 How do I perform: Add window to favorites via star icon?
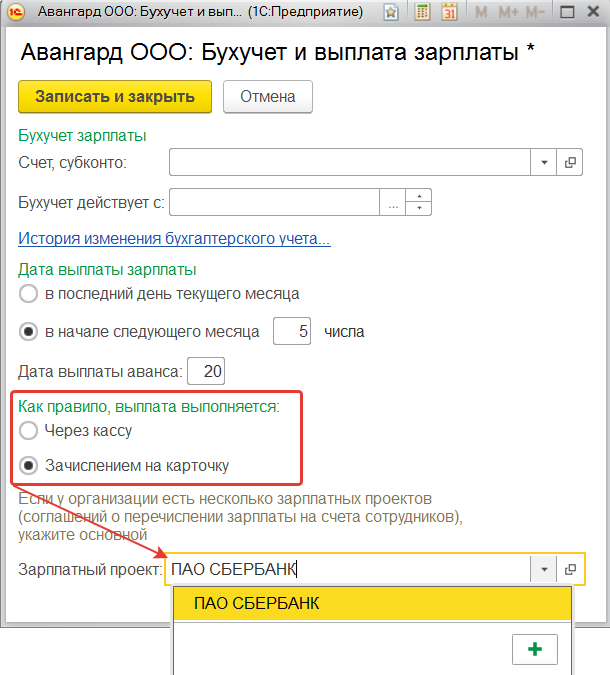pos(391,12)
